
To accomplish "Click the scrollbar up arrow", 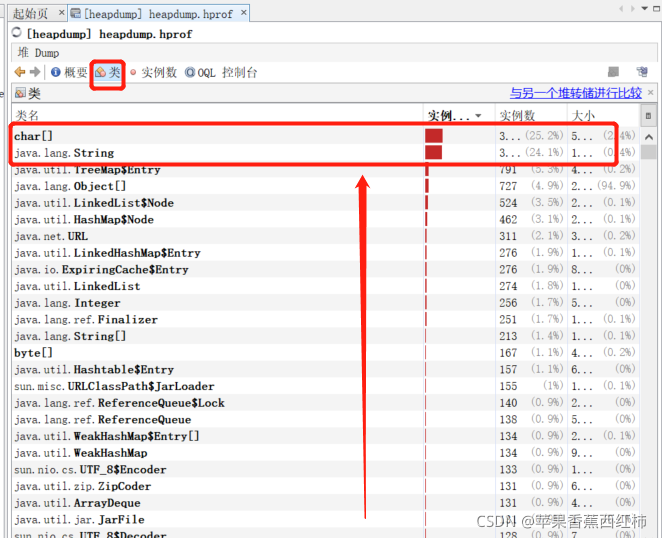I will 649,137.
